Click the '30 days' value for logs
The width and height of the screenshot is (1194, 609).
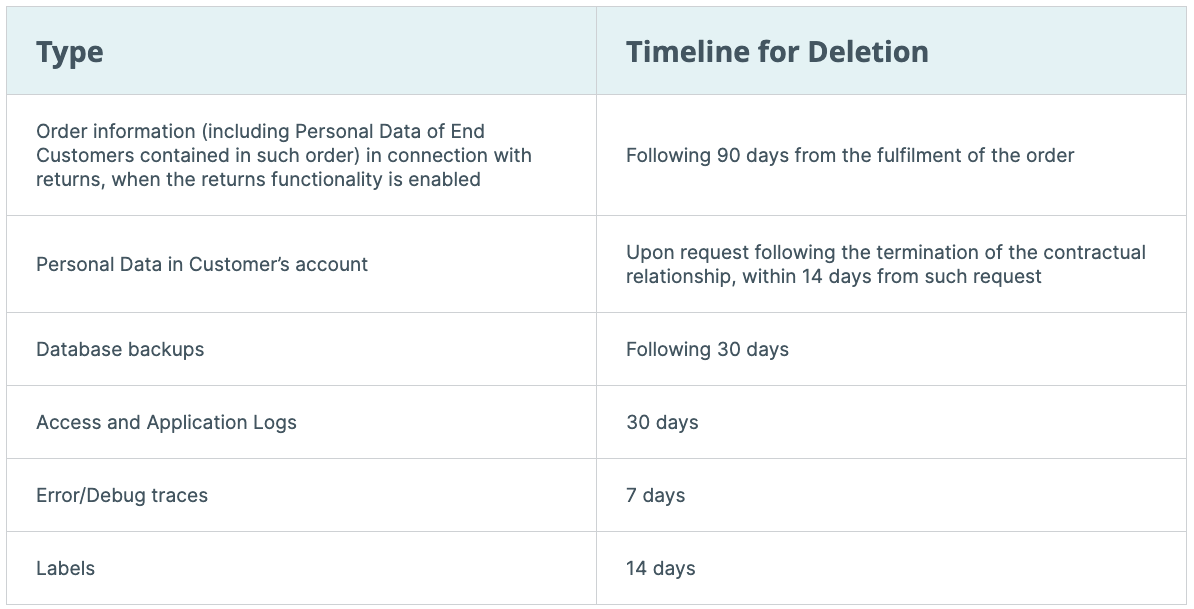click(662, 422)
